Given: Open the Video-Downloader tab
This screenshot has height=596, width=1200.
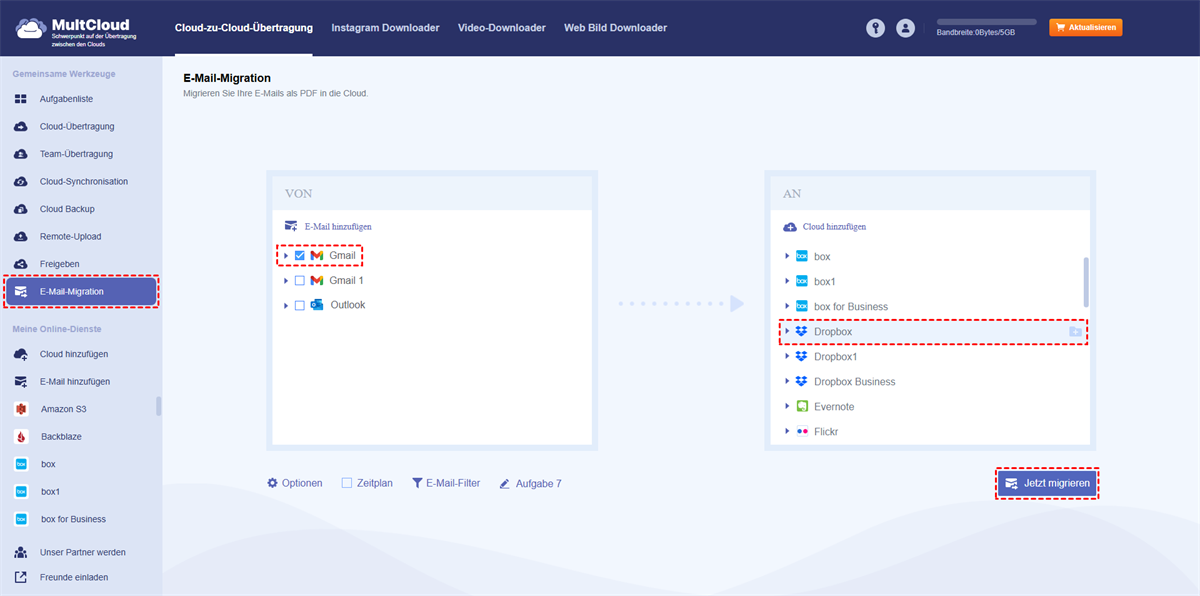Looking at the screenshot, I should [x=502, y=28].
